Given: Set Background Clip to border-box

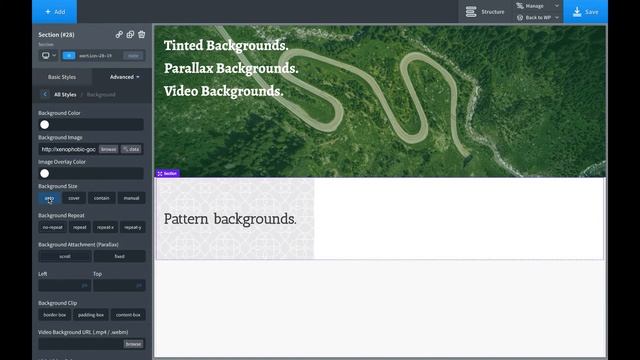Looking at the screenshot, I should coord(55,315).
